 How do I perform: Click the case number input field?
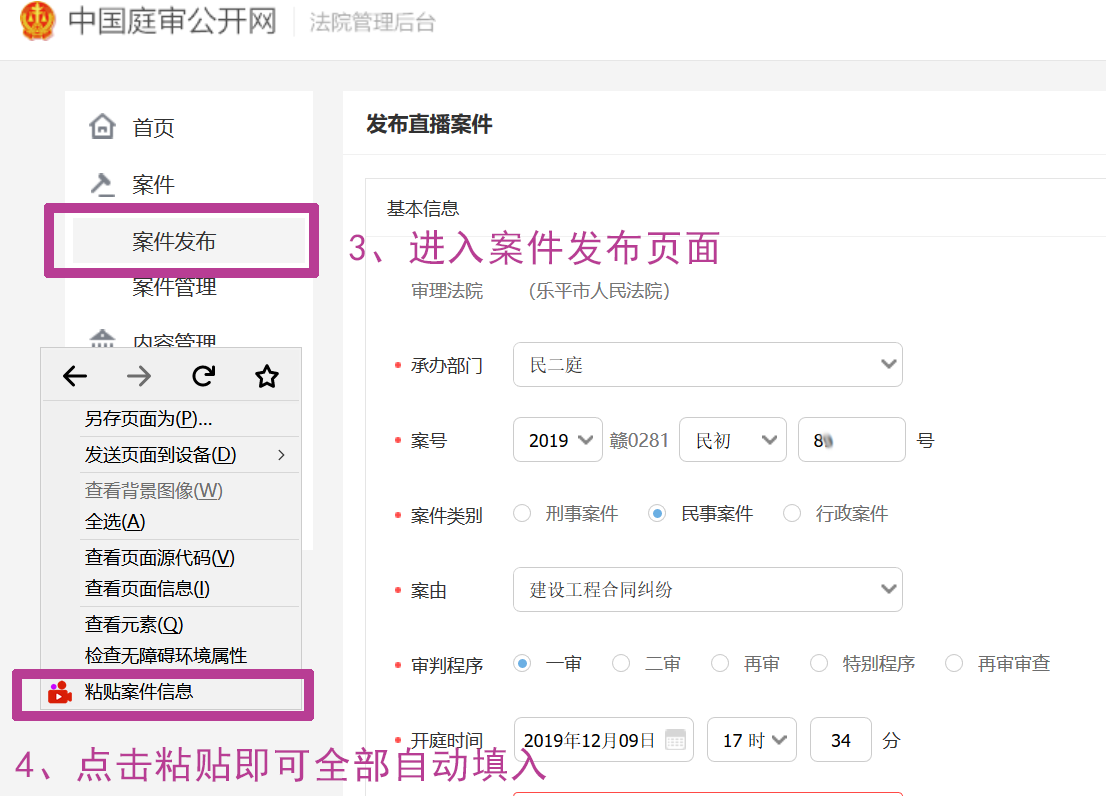[851, 440]
